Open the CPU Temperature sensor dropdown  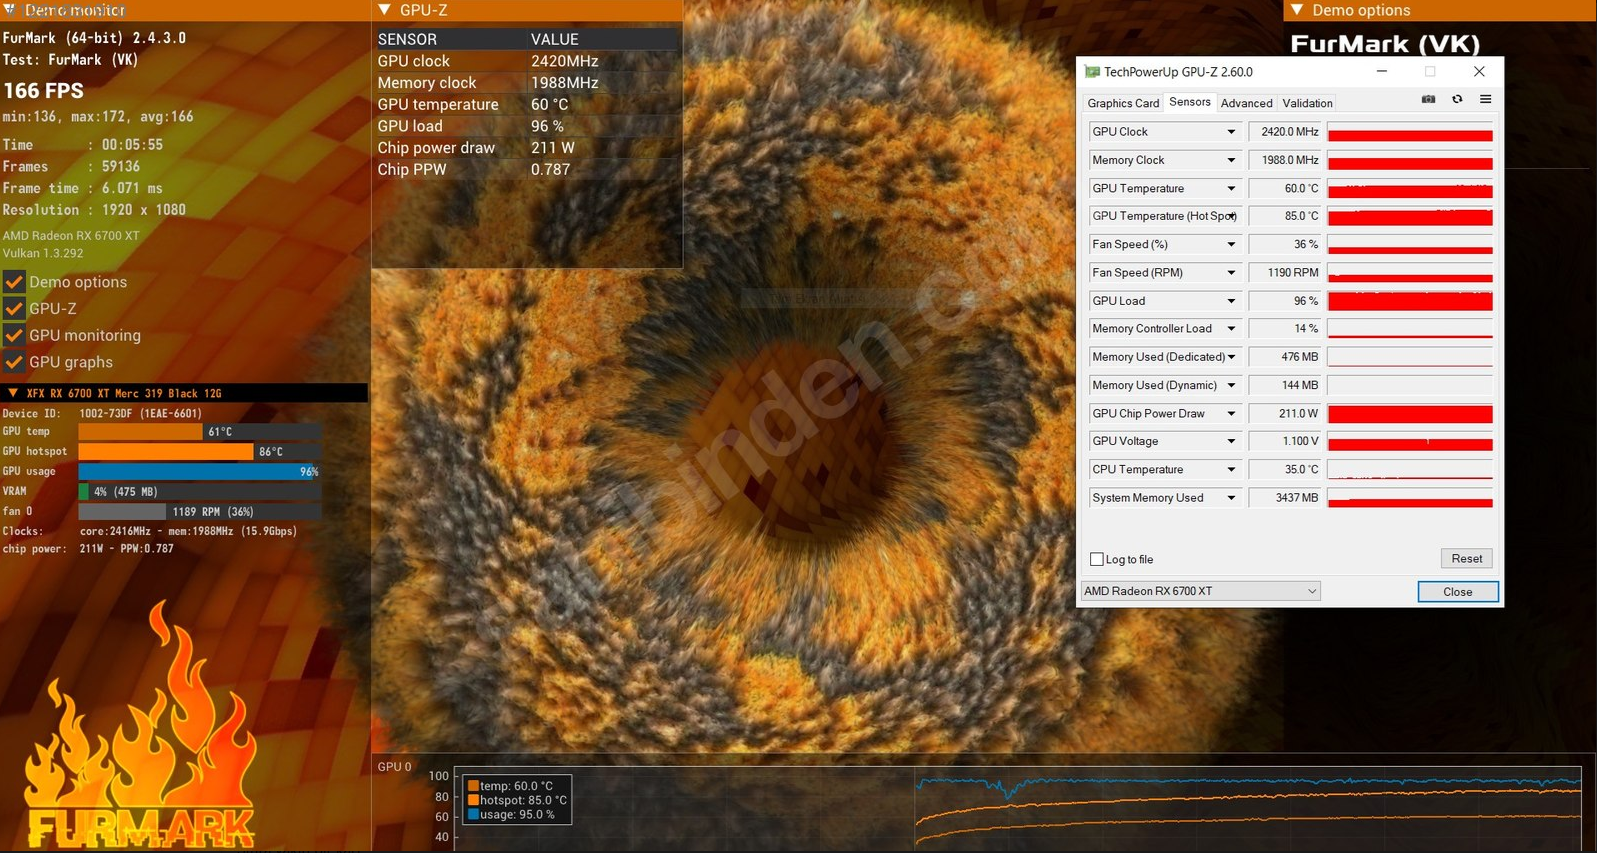(1231, 469)
